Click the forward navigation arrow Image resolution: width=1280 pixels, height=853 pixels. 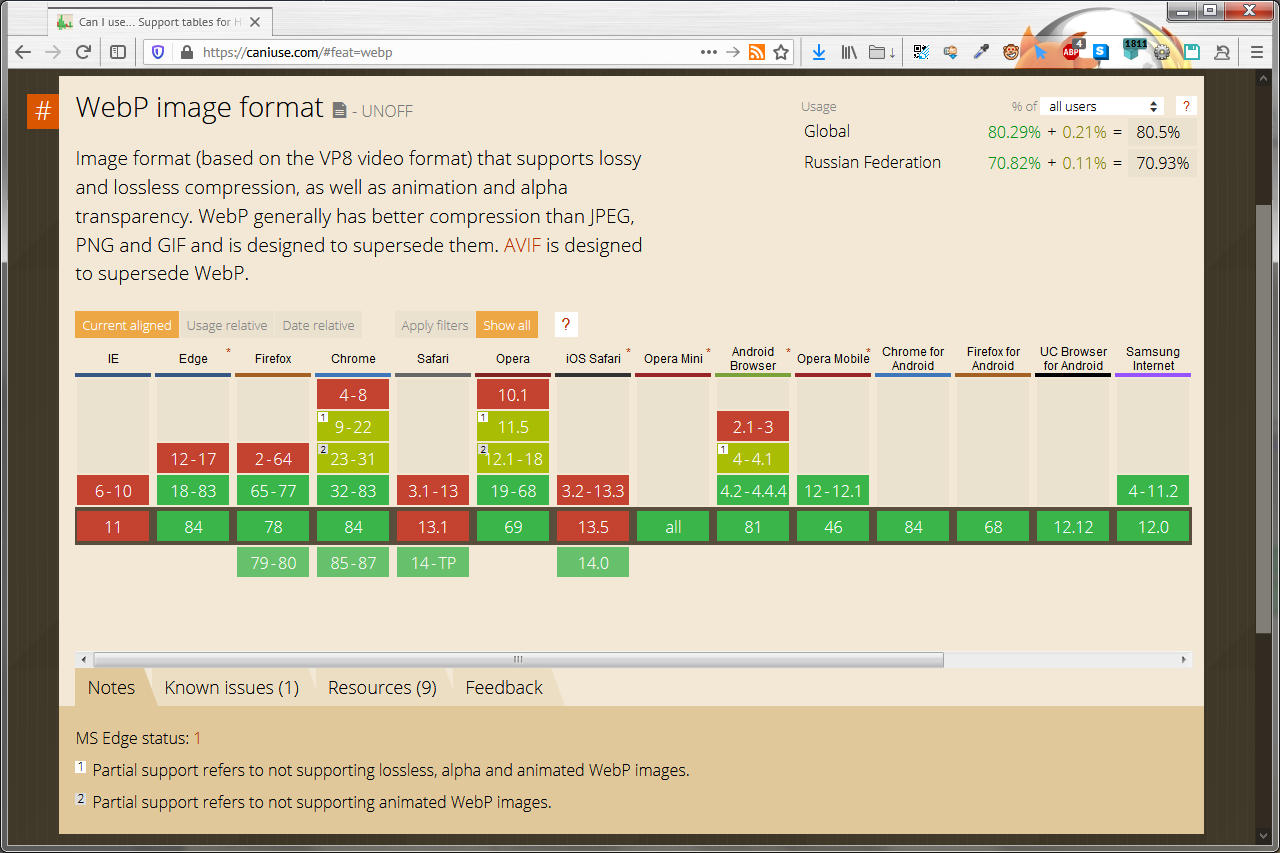53,52
